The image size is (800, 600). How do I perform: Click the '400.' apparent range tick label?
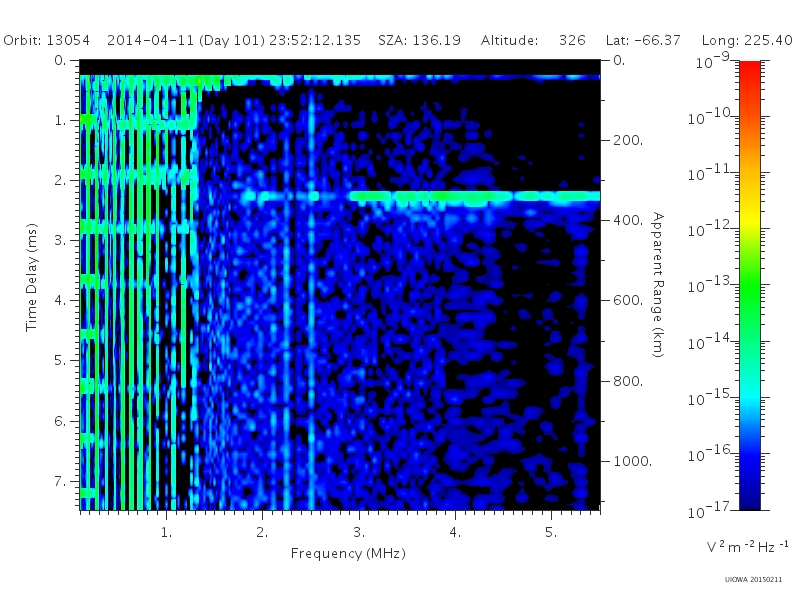click(628, 220)
